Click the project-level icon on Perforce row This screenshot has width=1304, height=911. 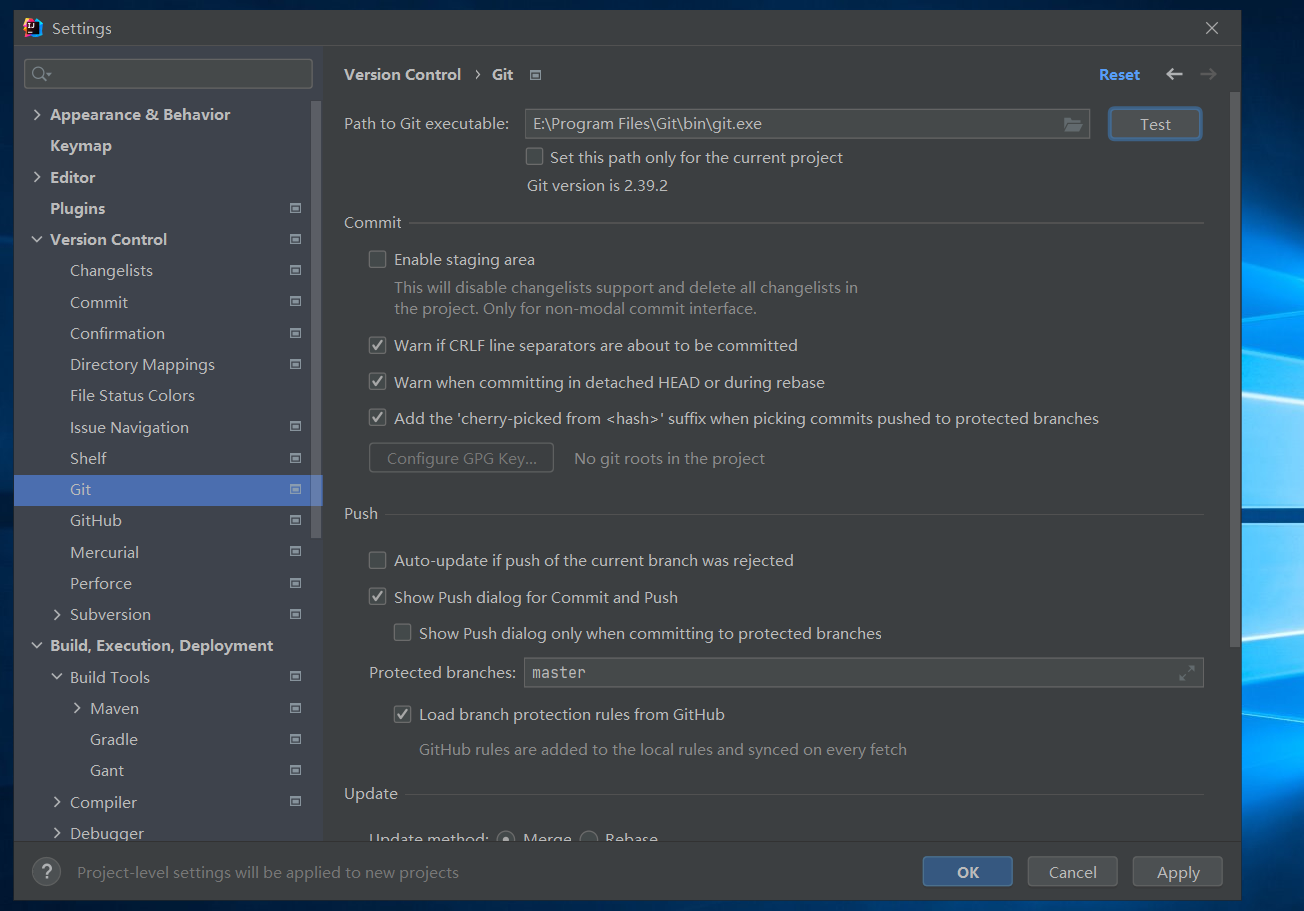(x=295, y=583)
